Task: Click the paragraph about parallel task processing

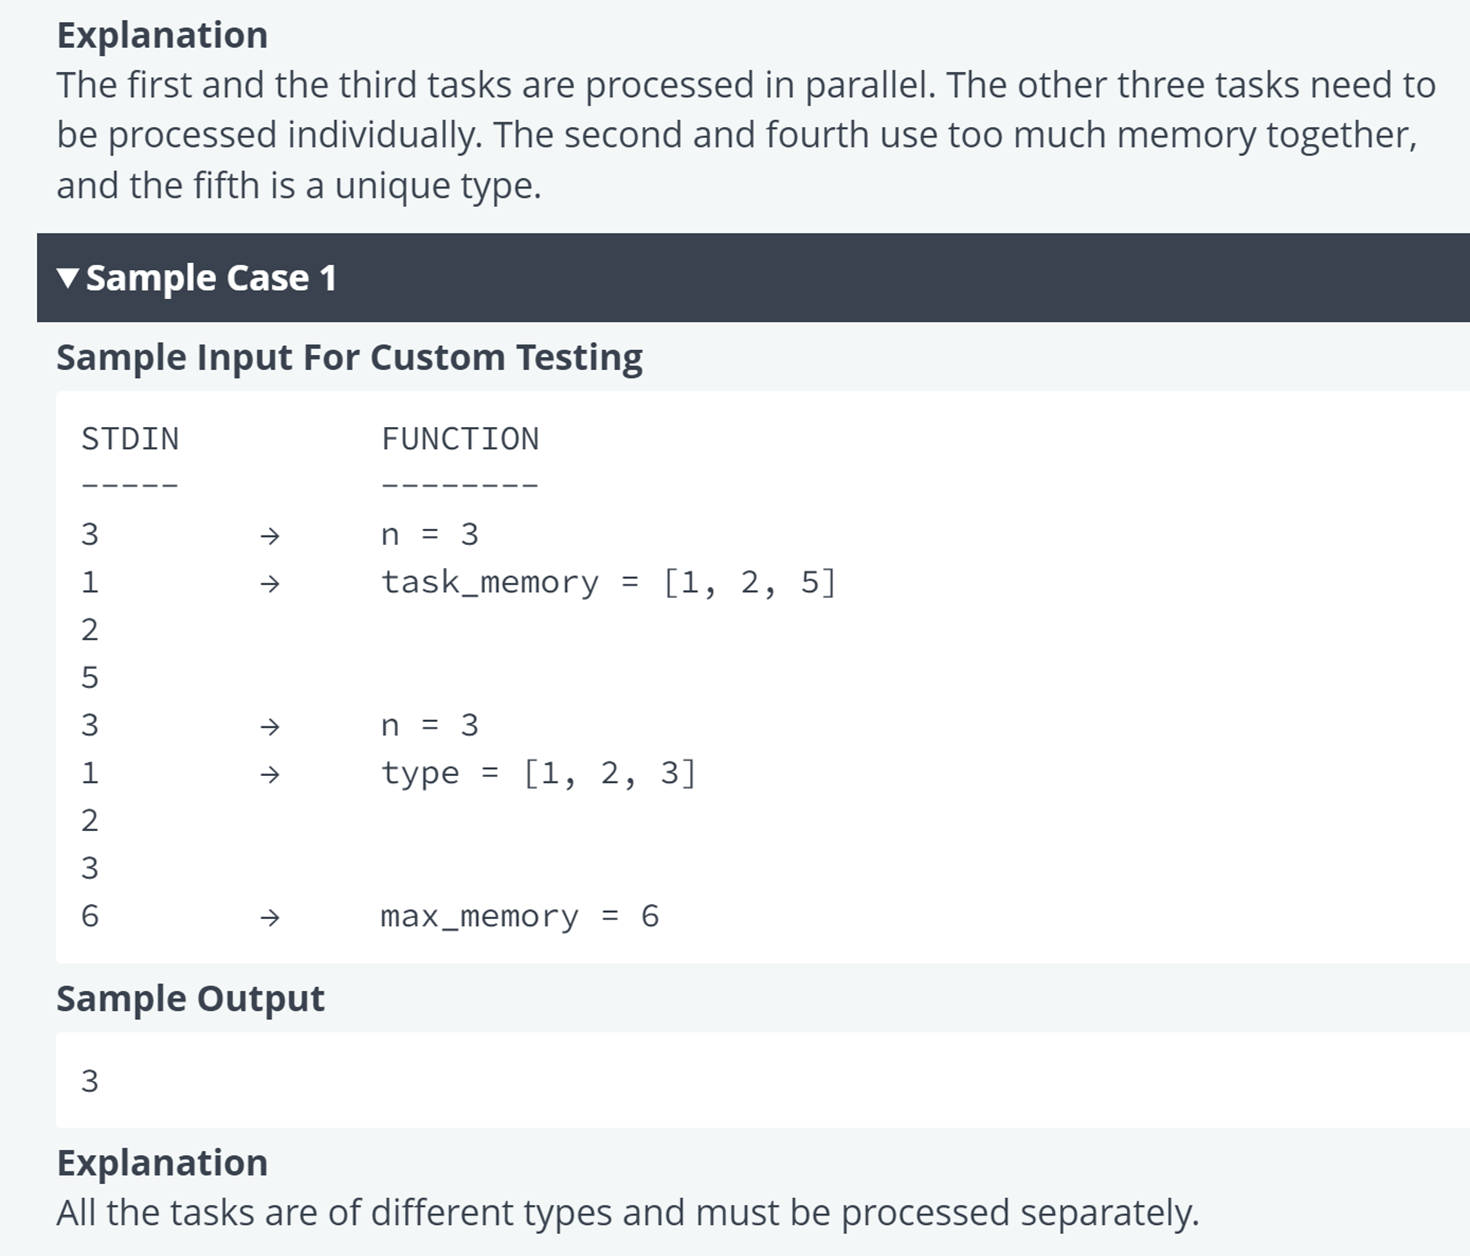Action: (x=746, y=135)
